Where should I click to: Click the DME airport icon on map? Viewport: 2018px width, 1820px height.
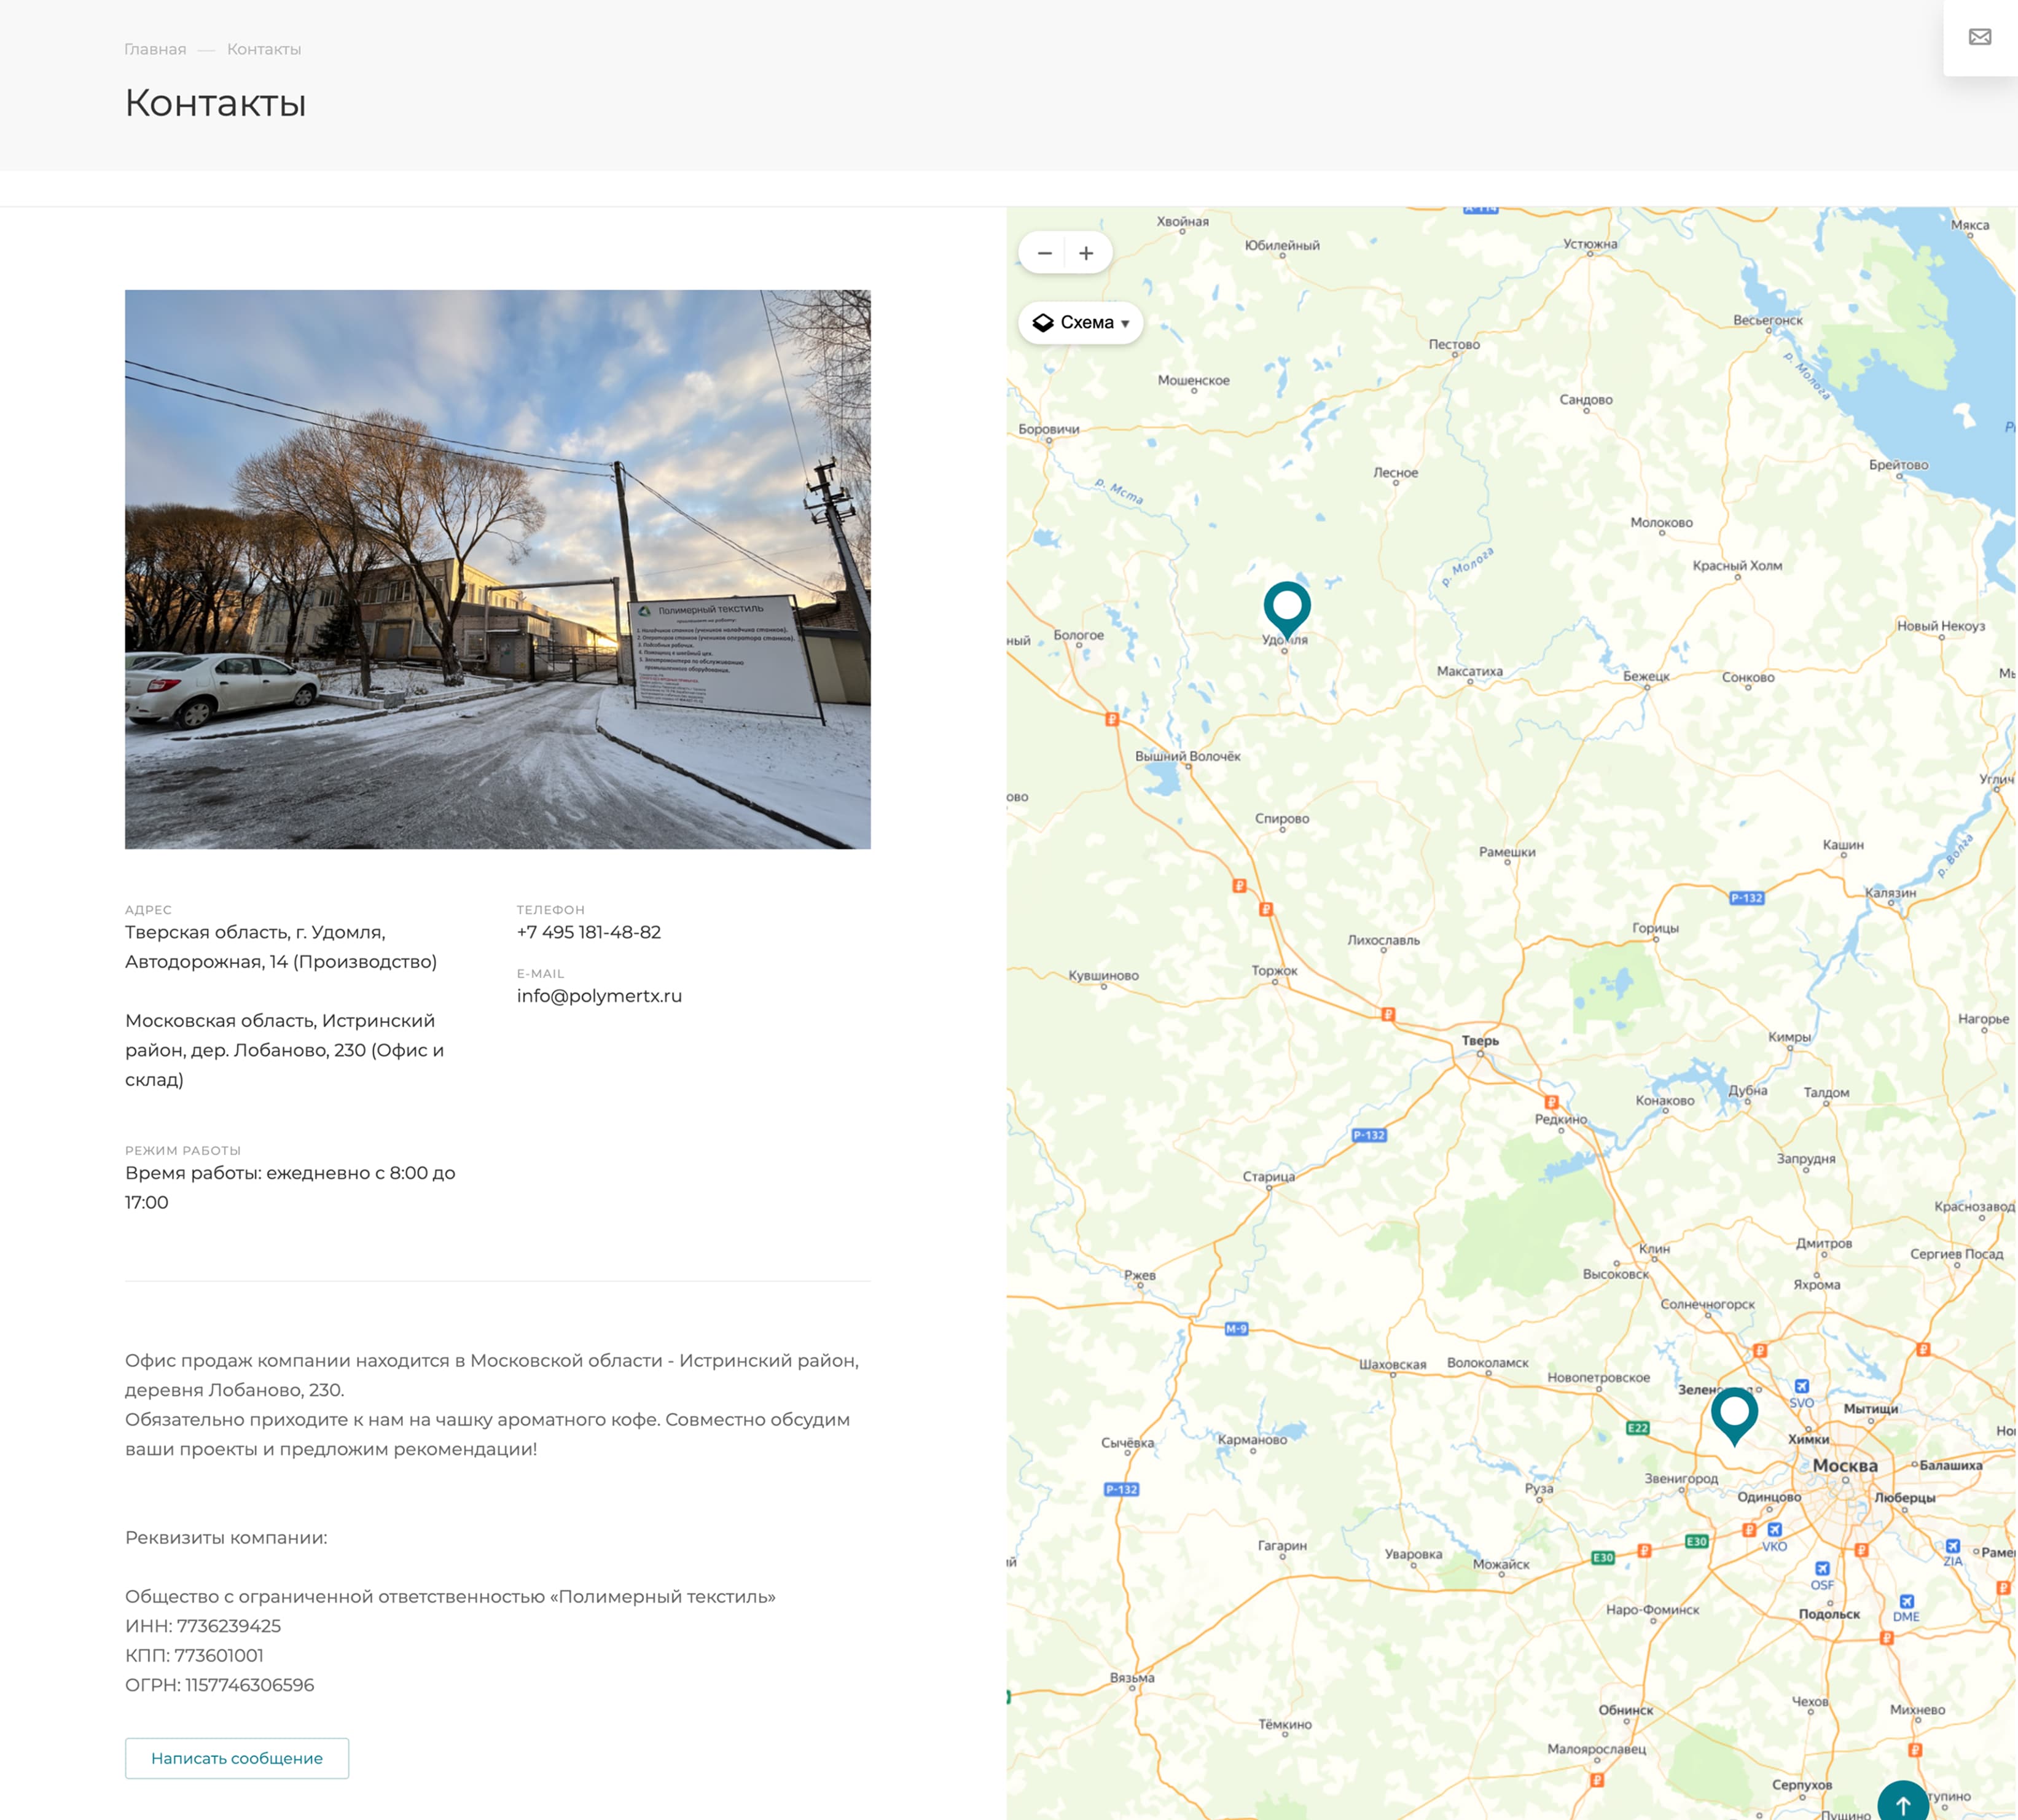coord(1906,1601)
